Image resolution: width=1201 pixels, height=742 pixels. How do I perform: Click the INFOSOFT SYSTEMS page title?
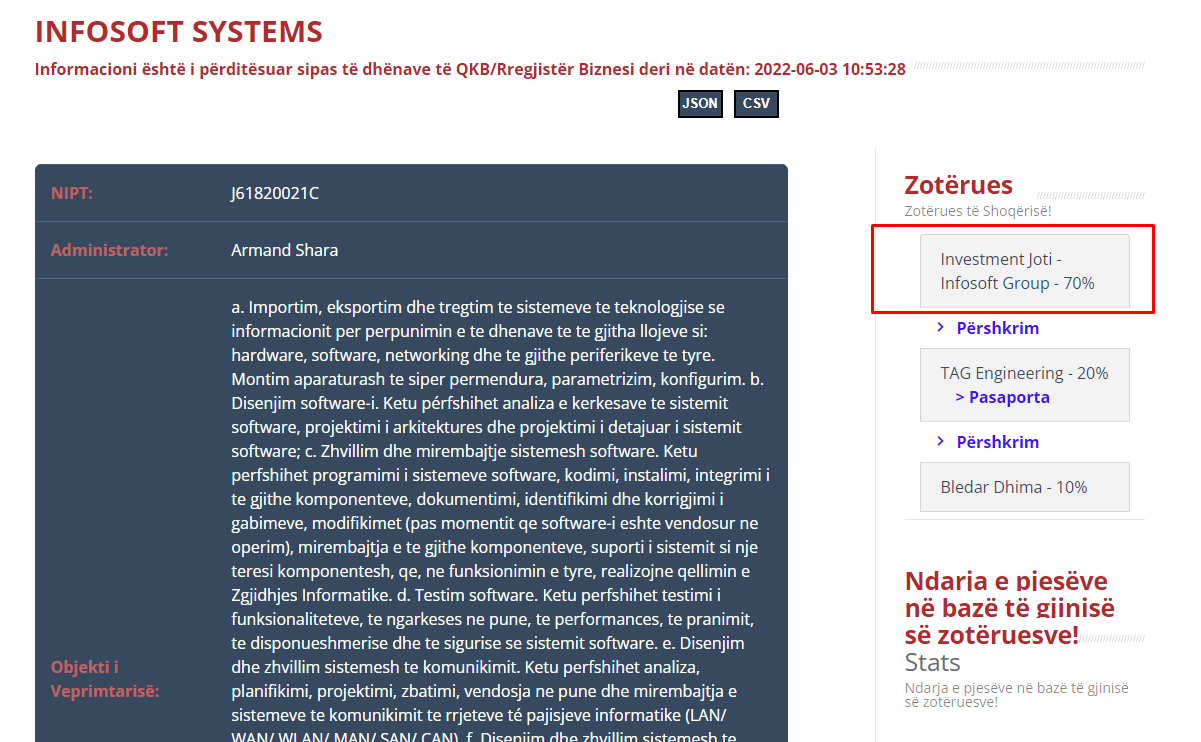point(179,31)
